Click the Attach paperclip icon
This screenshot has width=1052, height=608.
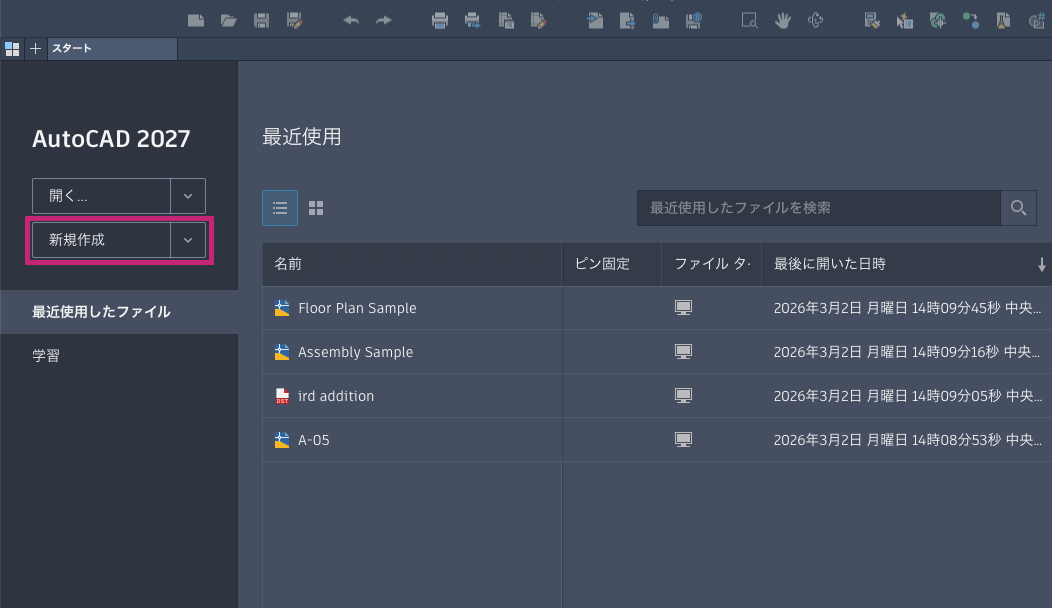click(x=660, y=21)
